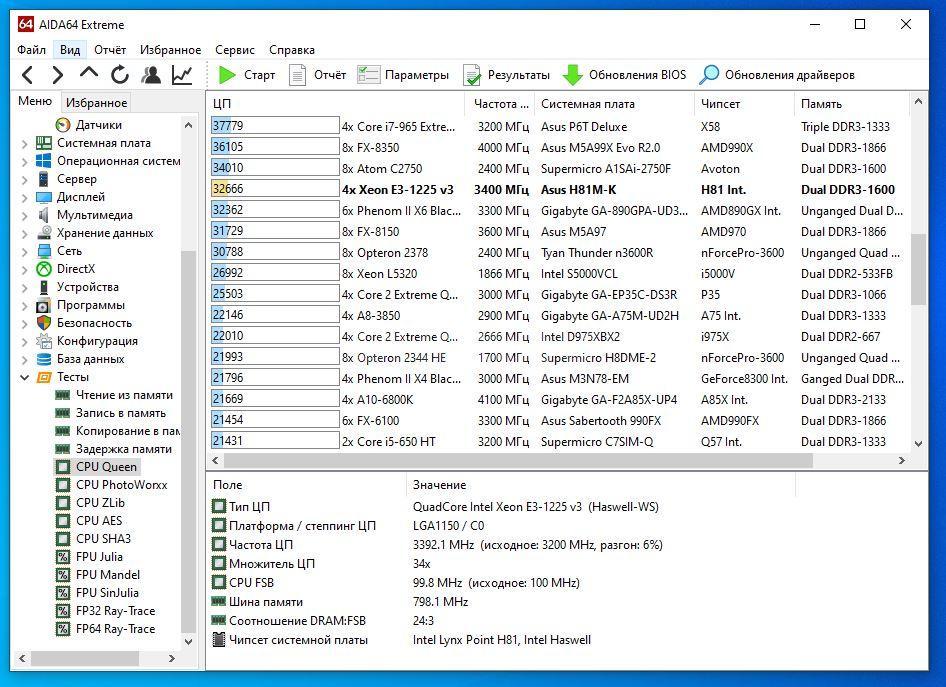The image size is (946, 687).
Task: Select the CPU PhotoWorxx test item
Action: tap(121, 485)
